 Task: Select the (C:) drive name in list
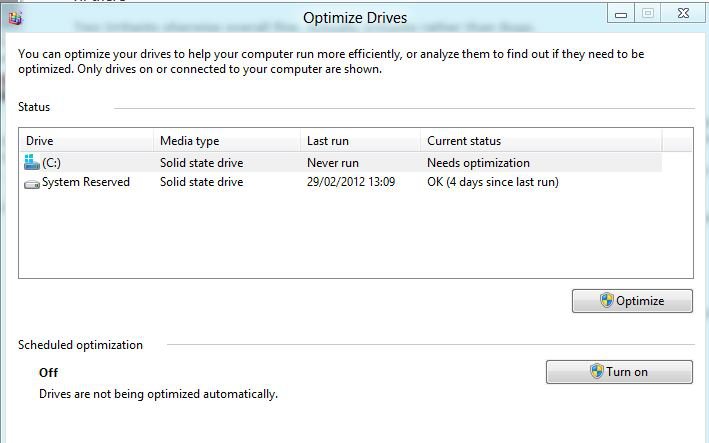[x=52, y=163]
